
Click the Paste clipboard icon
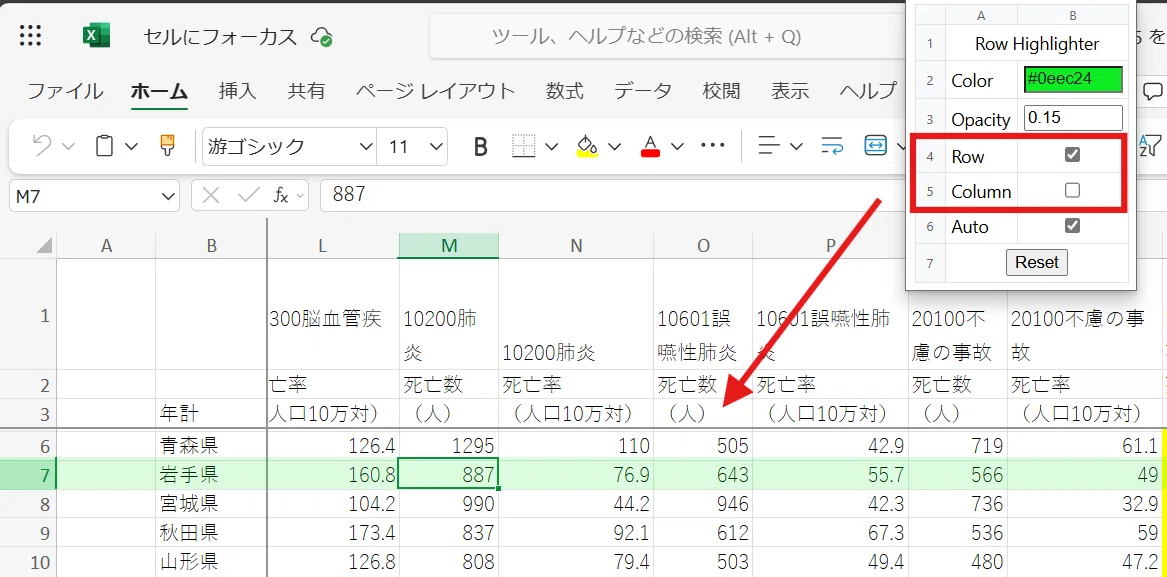tap(105, 146)
